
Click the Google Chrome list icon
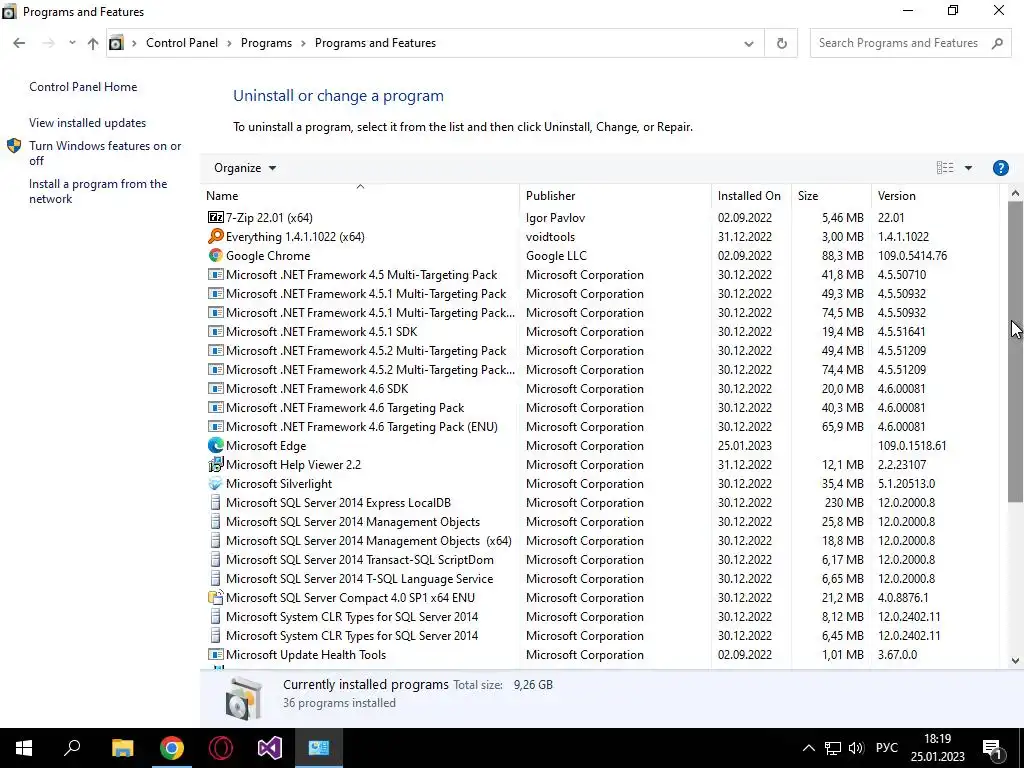point(216,255)
